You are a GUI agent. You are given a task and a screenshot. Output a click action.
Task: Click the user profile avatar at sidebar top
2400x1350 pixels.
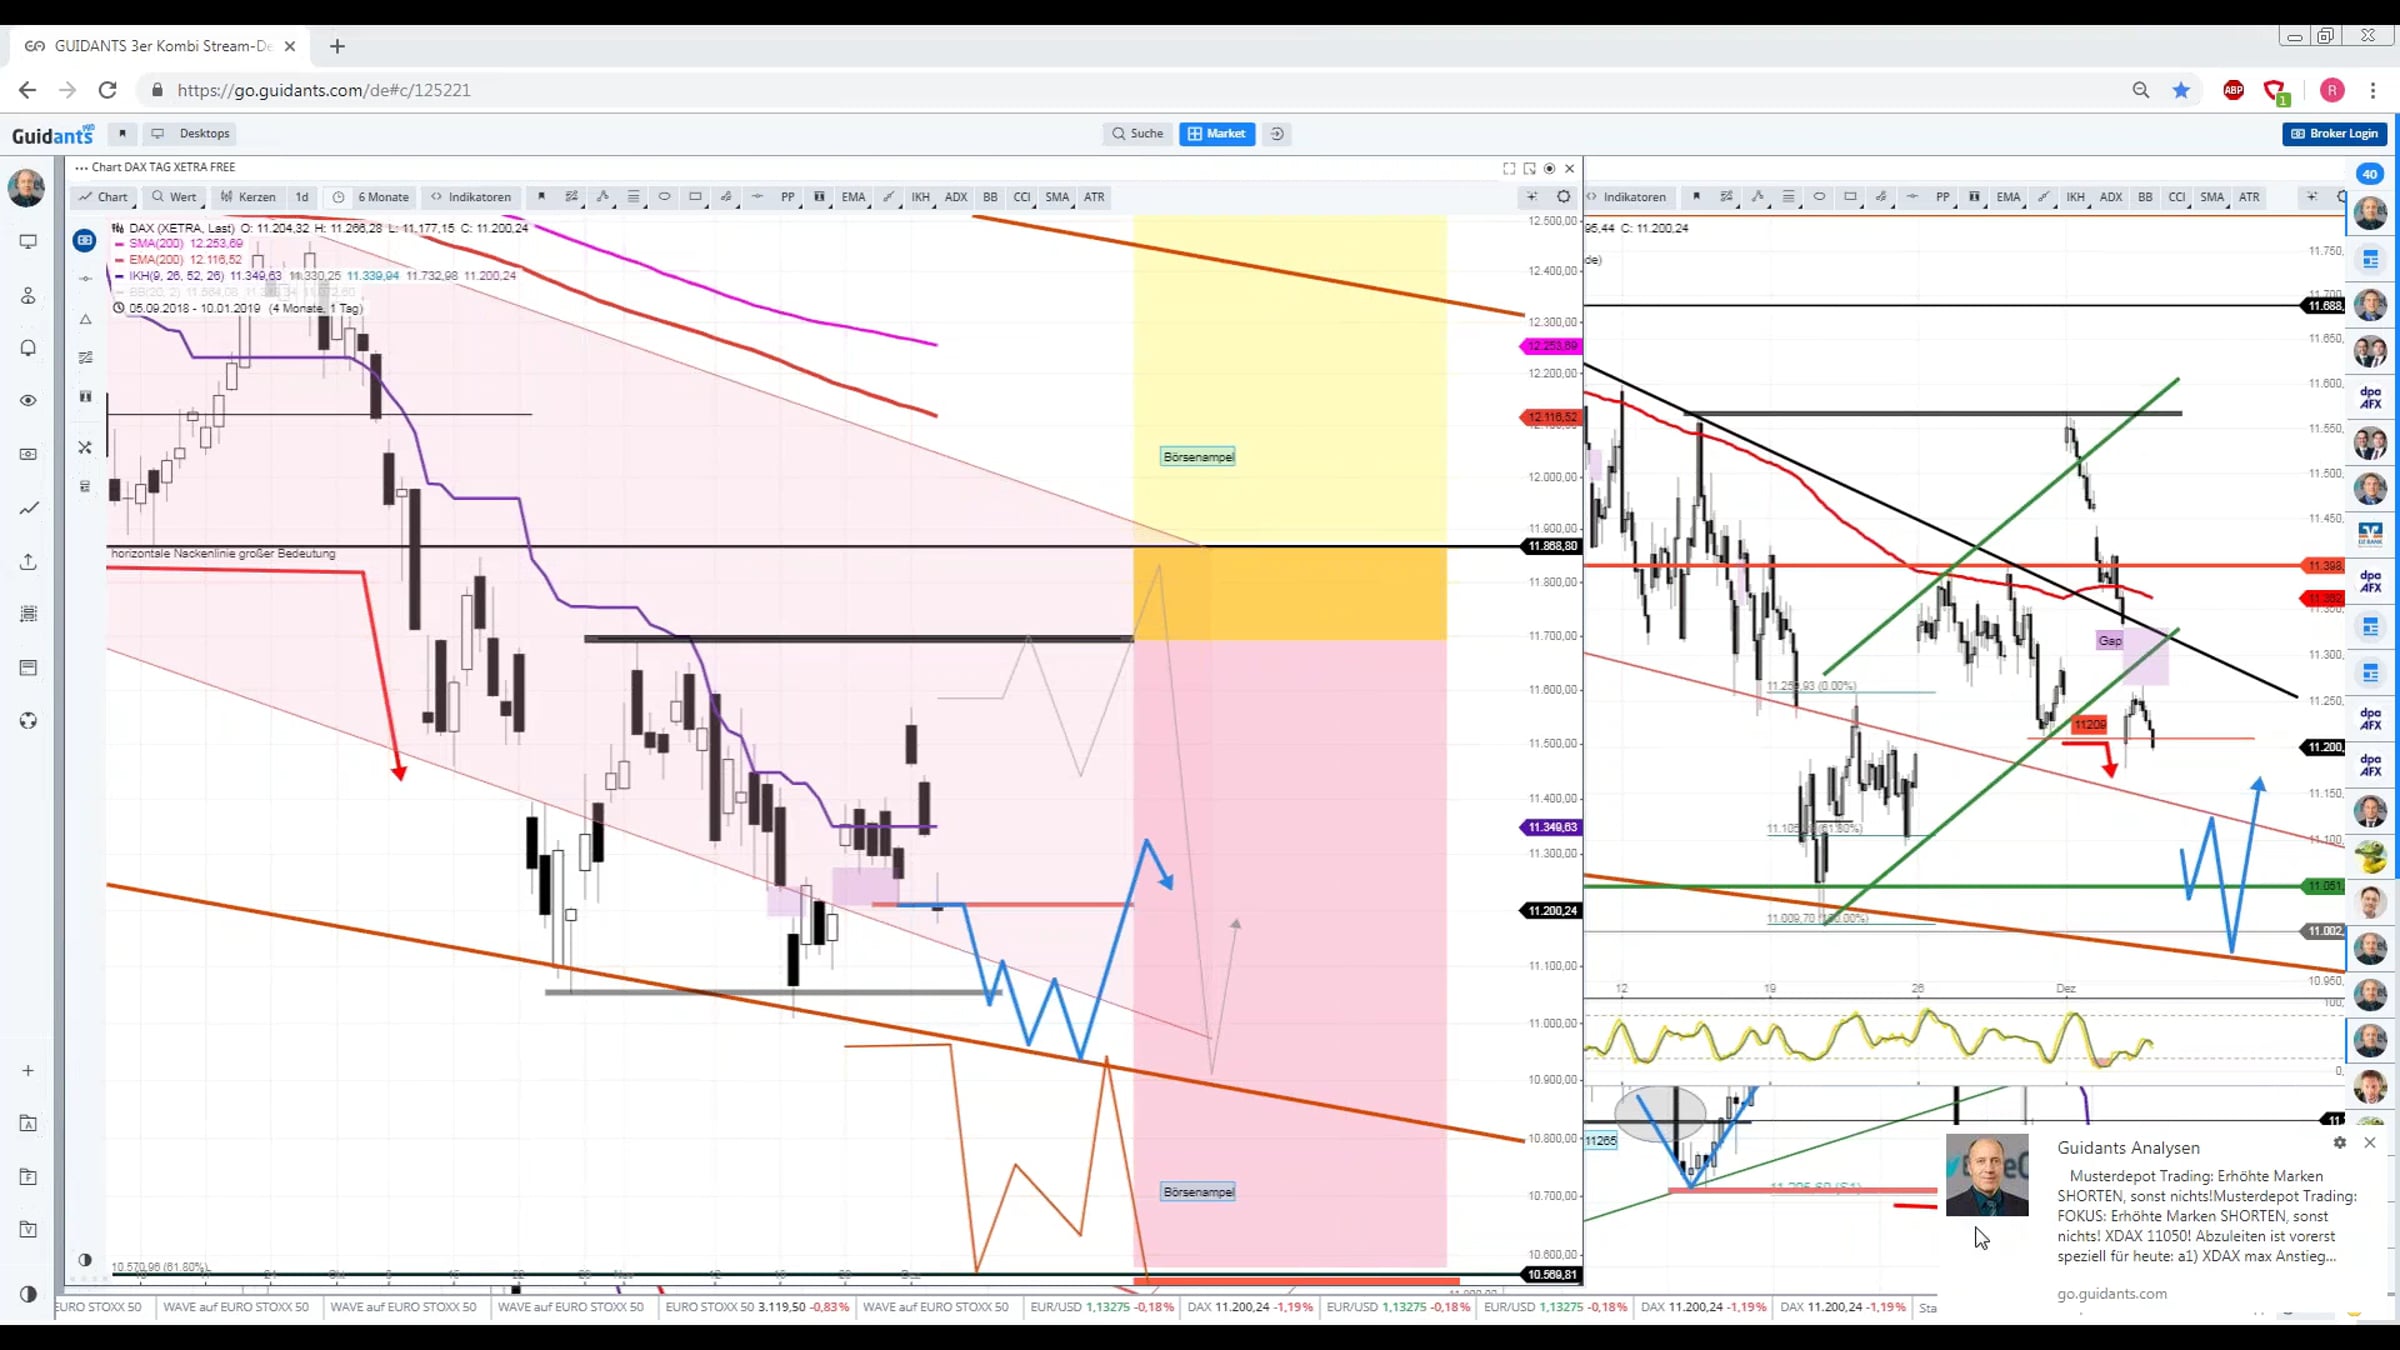pyautogui.click(x=26, y=188)
